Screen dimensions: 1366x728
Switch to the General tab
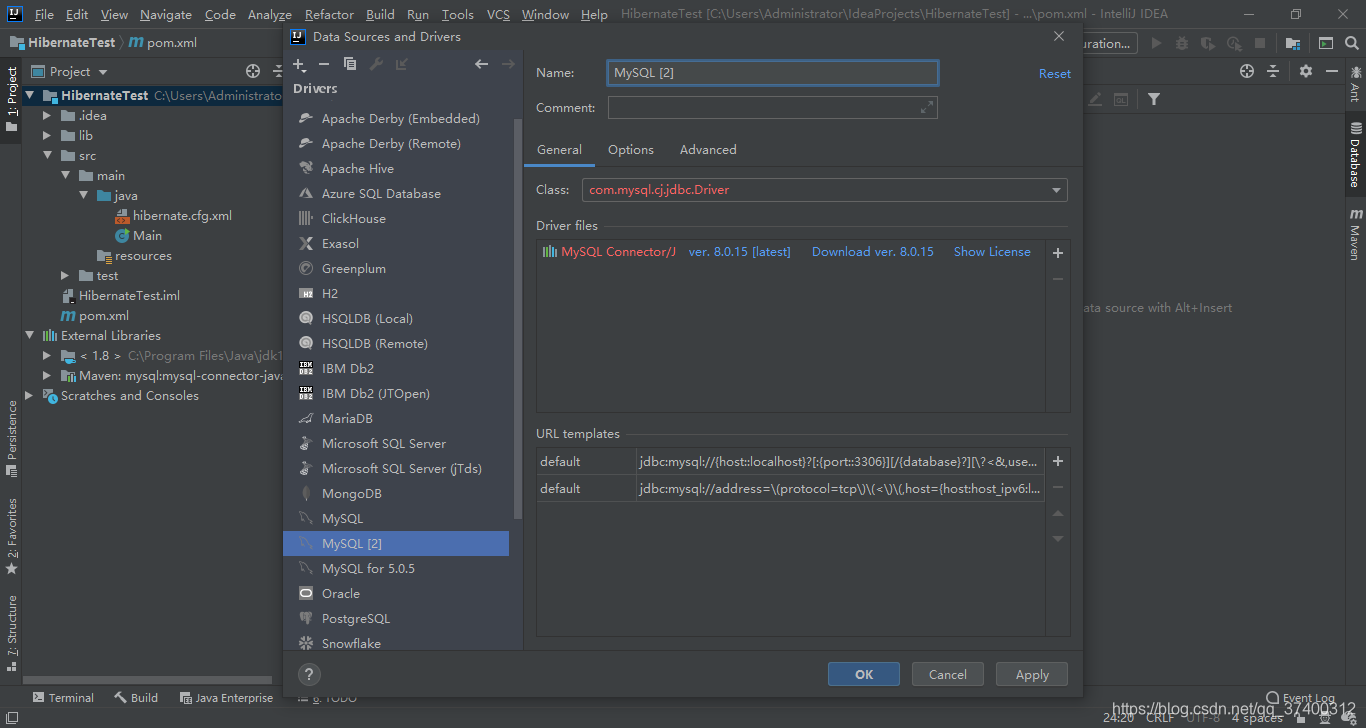coord(559,150)
